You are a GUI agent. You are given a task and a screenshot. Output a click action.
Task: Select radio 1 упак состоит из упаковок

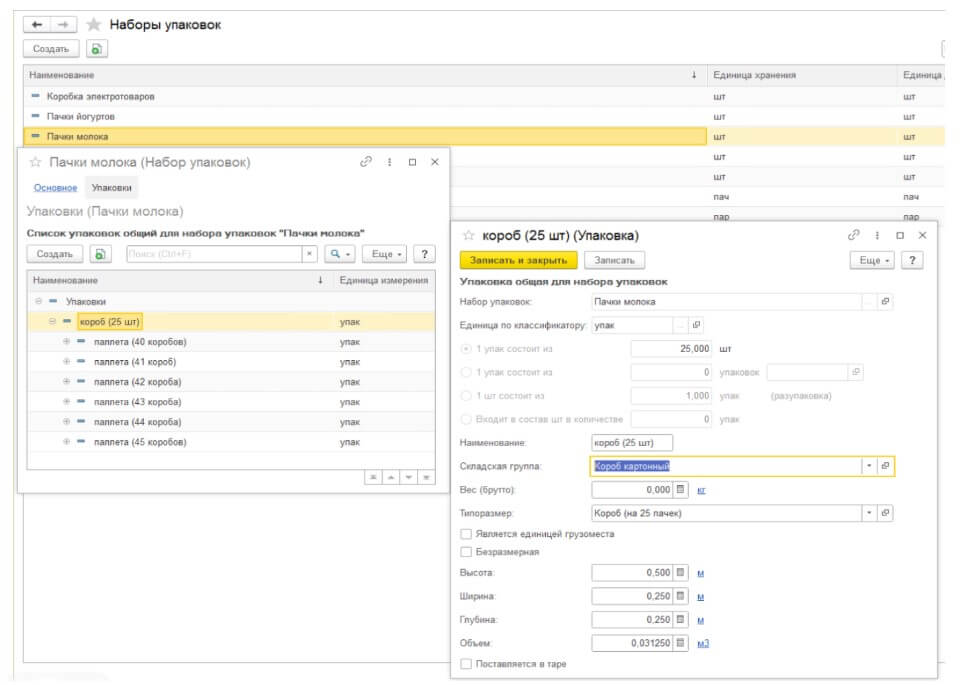pyautogui.click(x=465, y=372)
